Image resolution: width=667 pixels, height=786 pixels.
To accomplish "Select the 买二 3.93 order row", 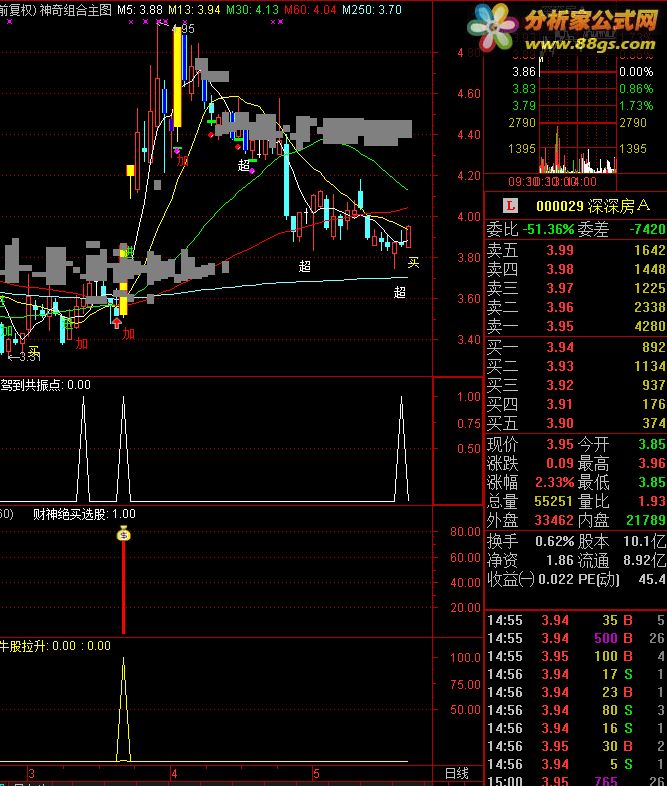I will (576, 366).
